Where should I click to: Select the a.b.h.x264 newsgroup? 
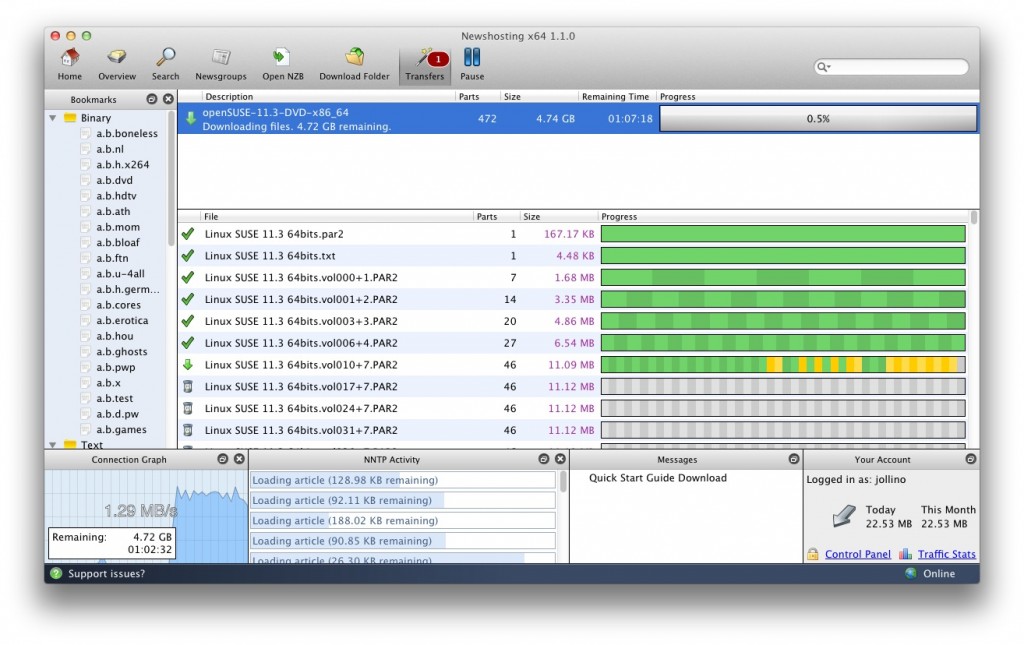click(x=123, y=165)
